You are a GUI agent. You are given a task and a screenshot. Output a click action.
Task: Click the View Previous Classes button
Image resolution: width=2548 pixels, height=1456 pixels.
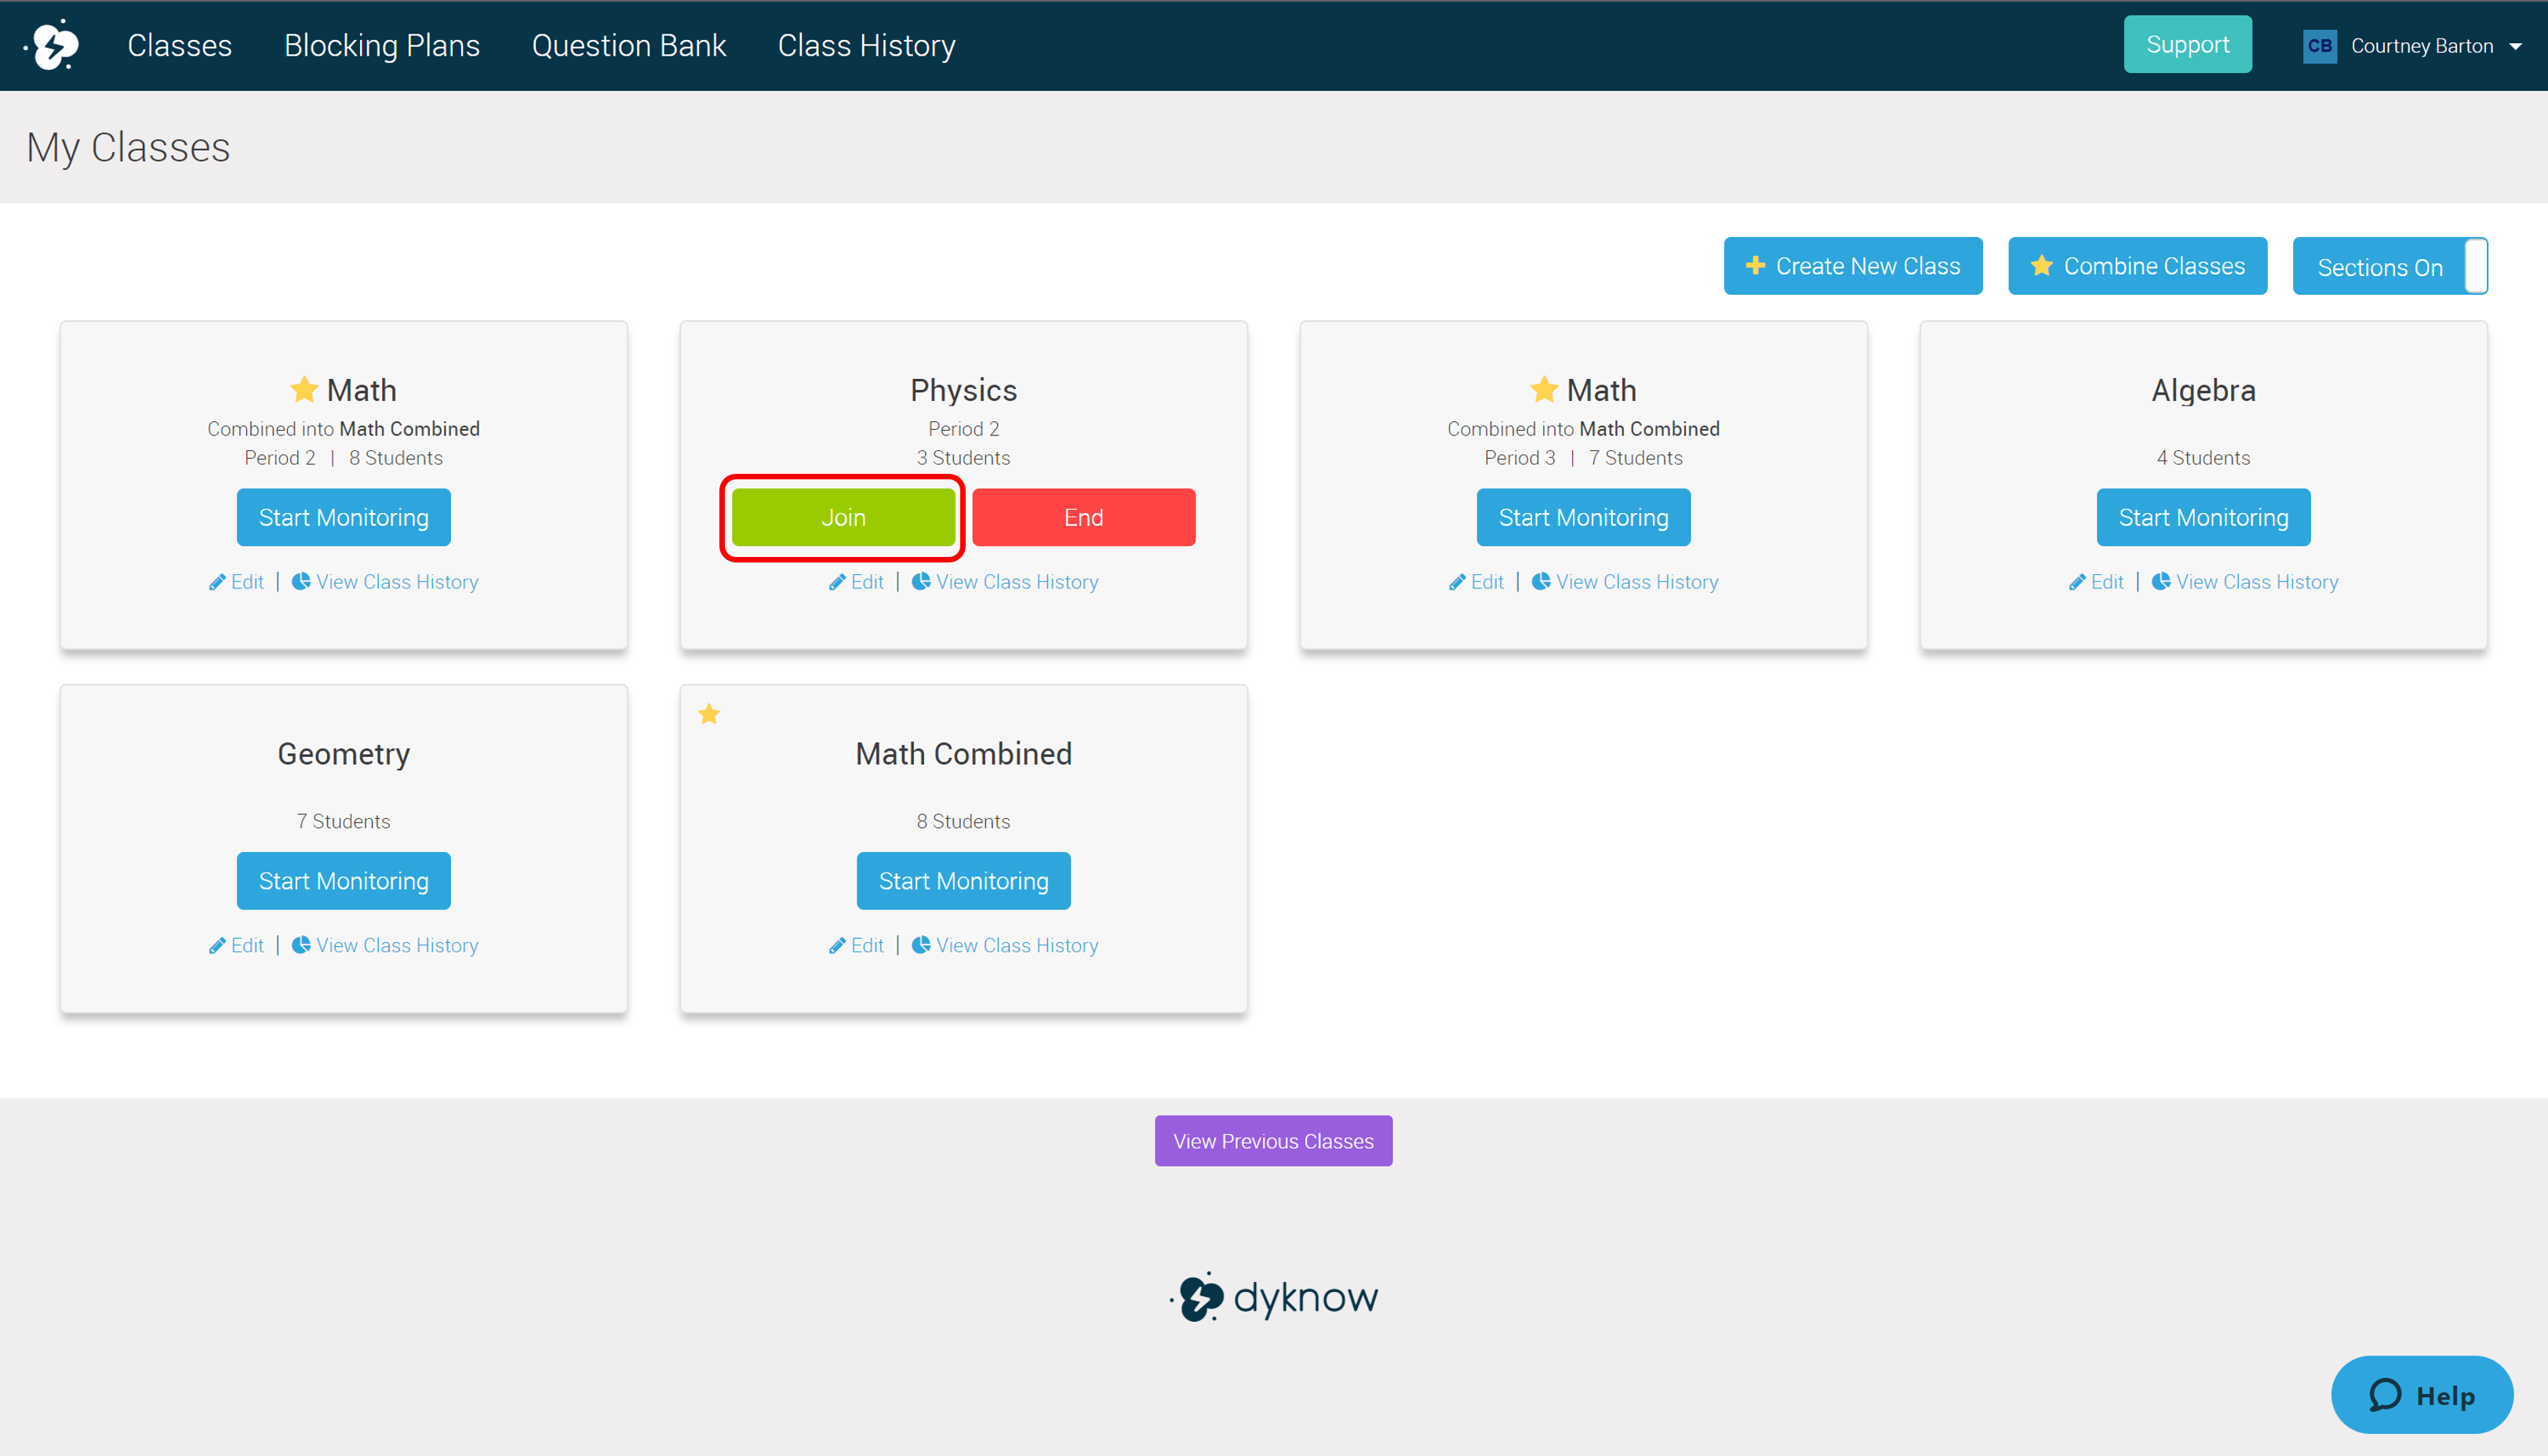(x=1273, y=1141)
